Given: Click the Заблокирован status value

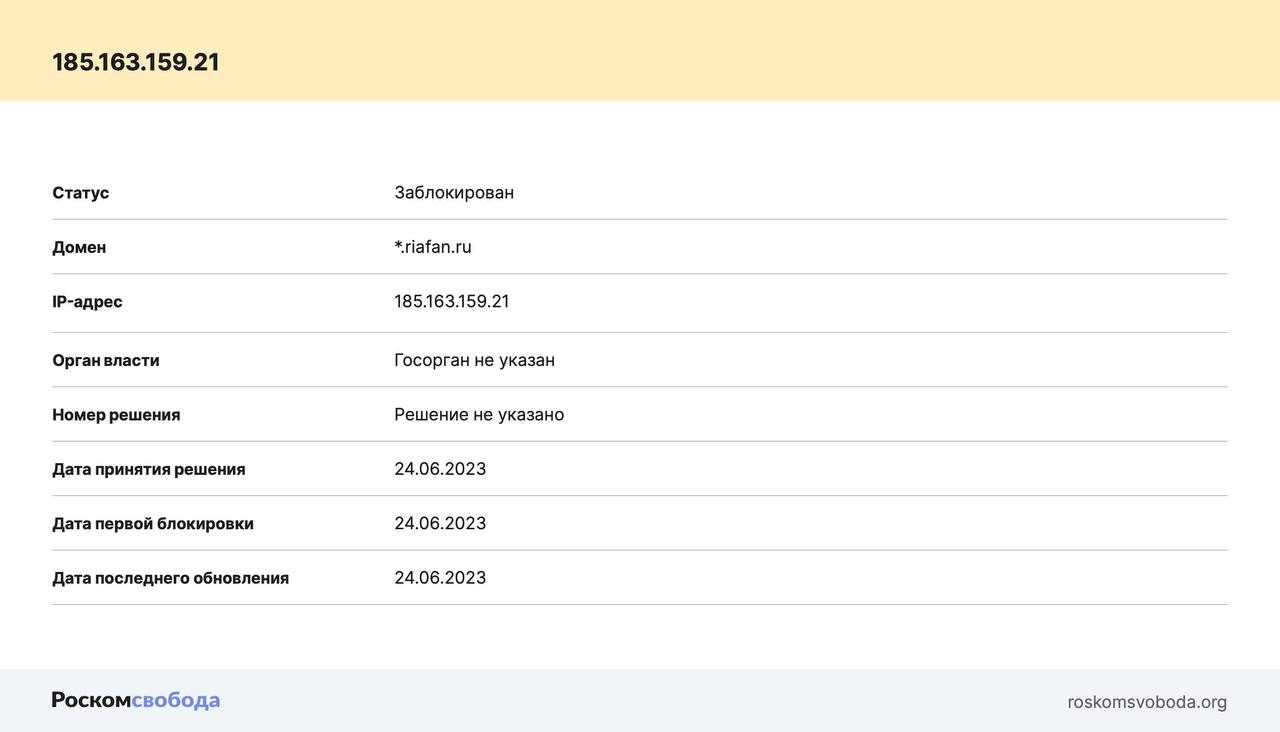Looking at the screenshot, I should (x=454, y=192).
